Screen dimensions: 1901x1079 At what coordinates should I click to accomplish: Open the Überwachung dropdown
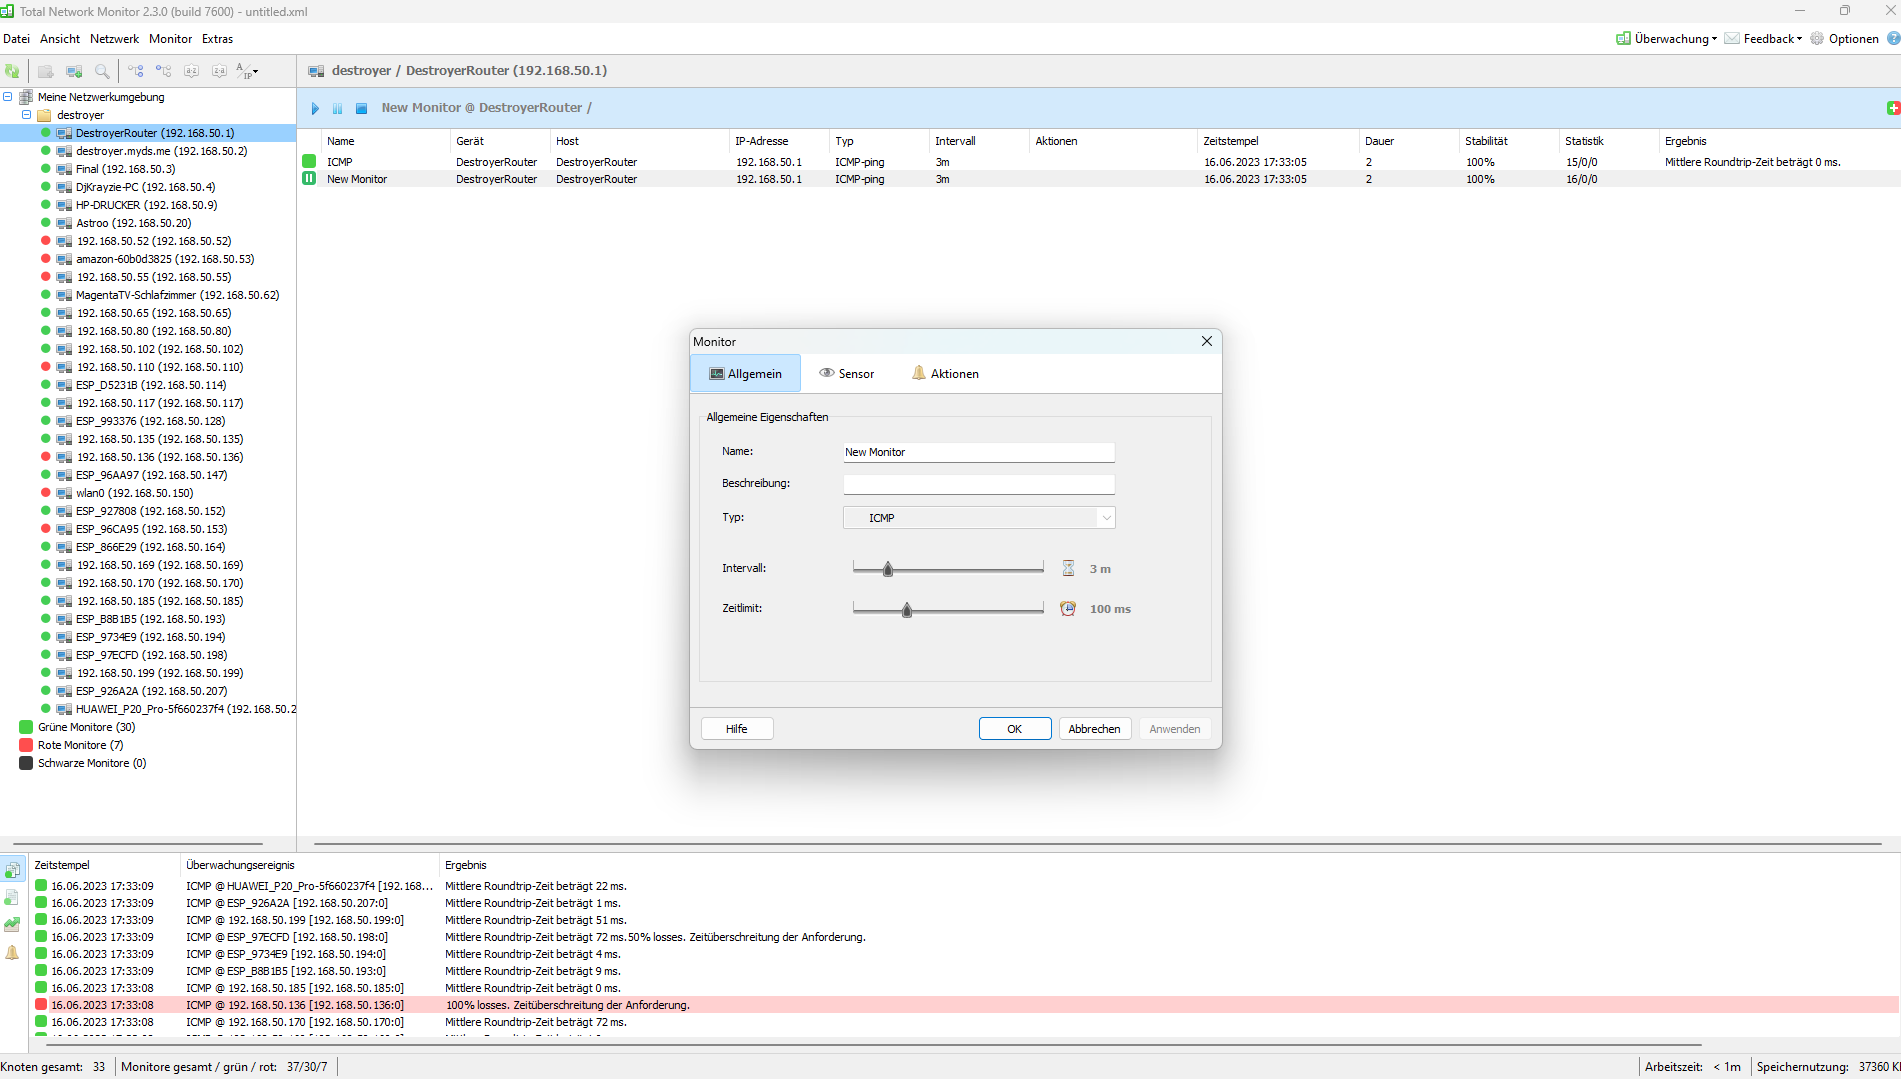tap(1667, 39)
